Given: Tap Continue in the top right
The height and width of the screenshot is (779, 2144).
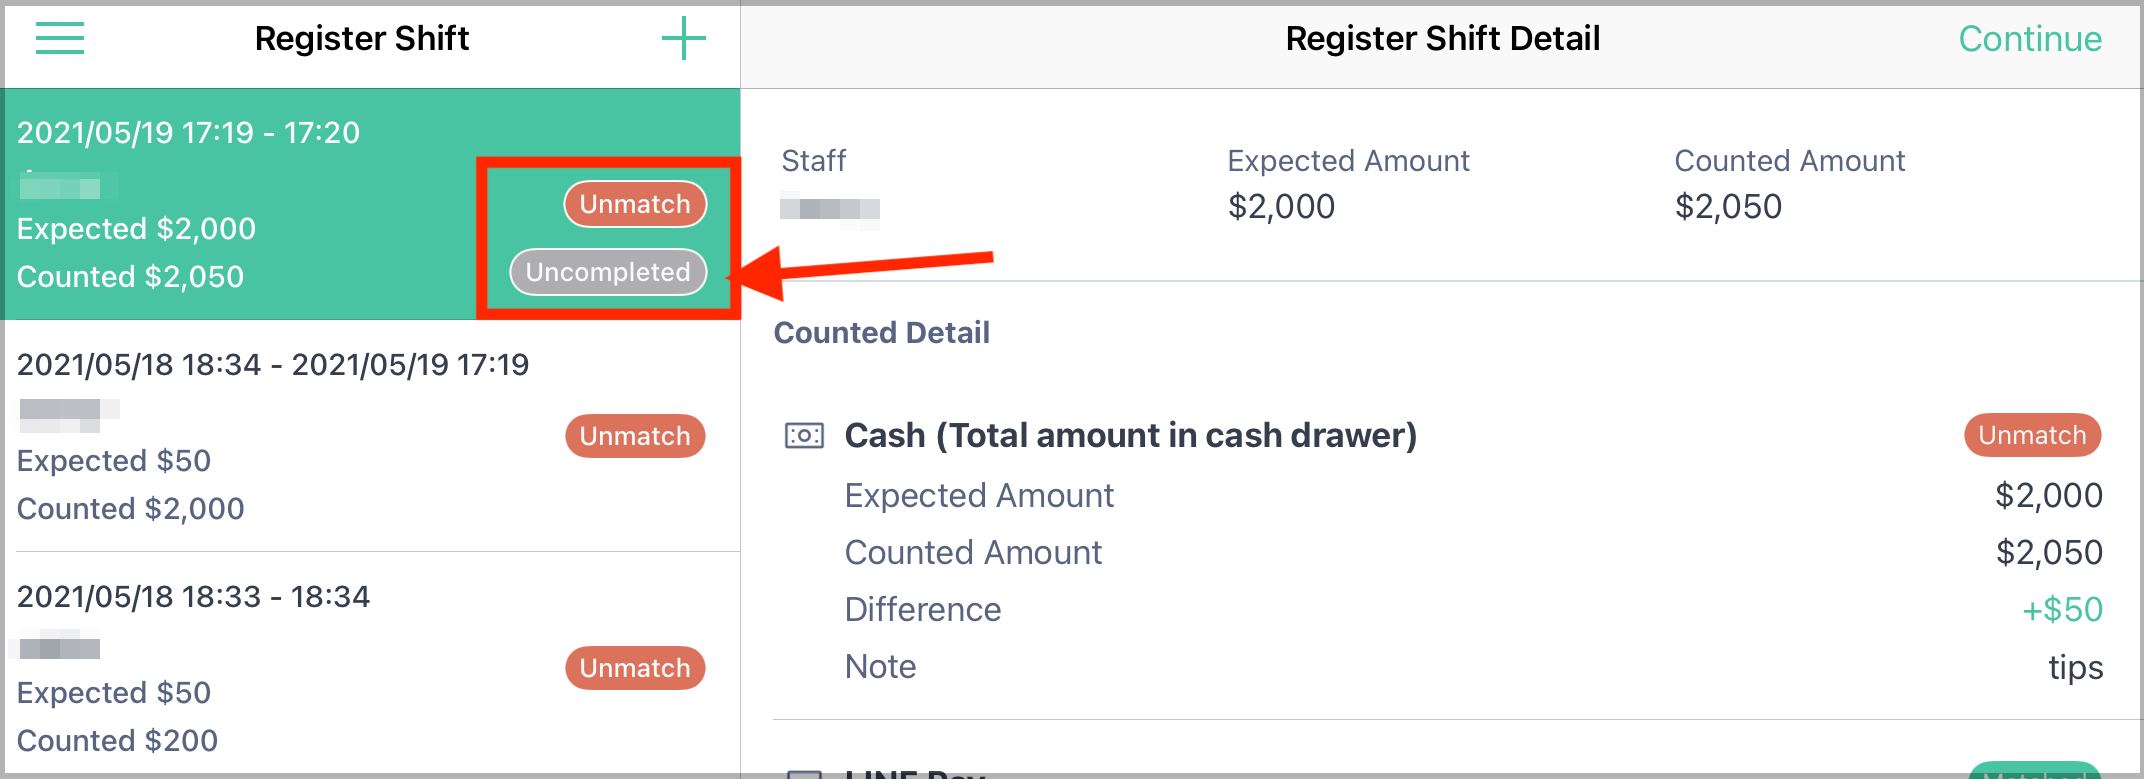Looking at the screenshot, I should (2030, 39).
